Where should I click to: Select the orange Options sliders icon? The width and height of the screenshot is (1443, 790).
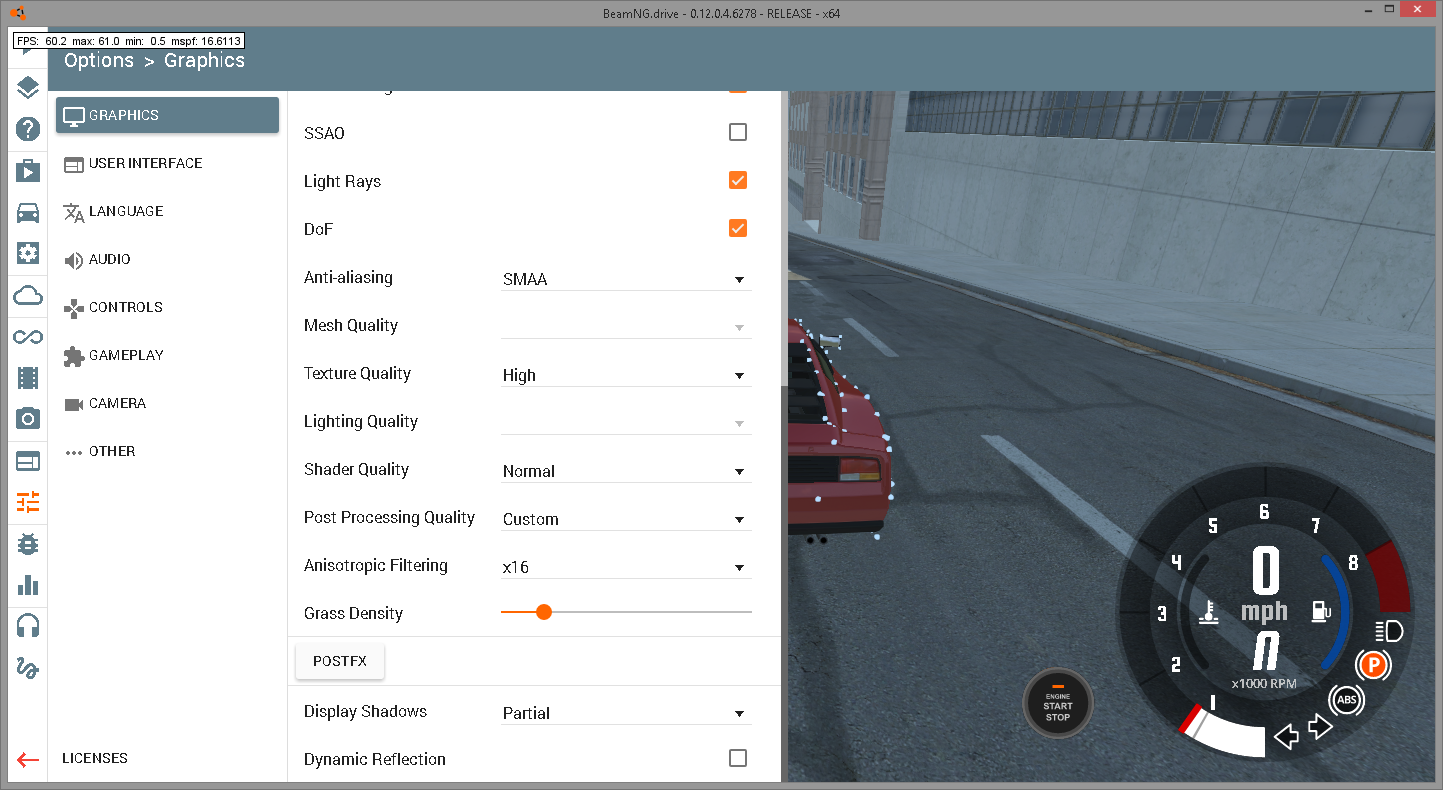click(x=27, y=502)
